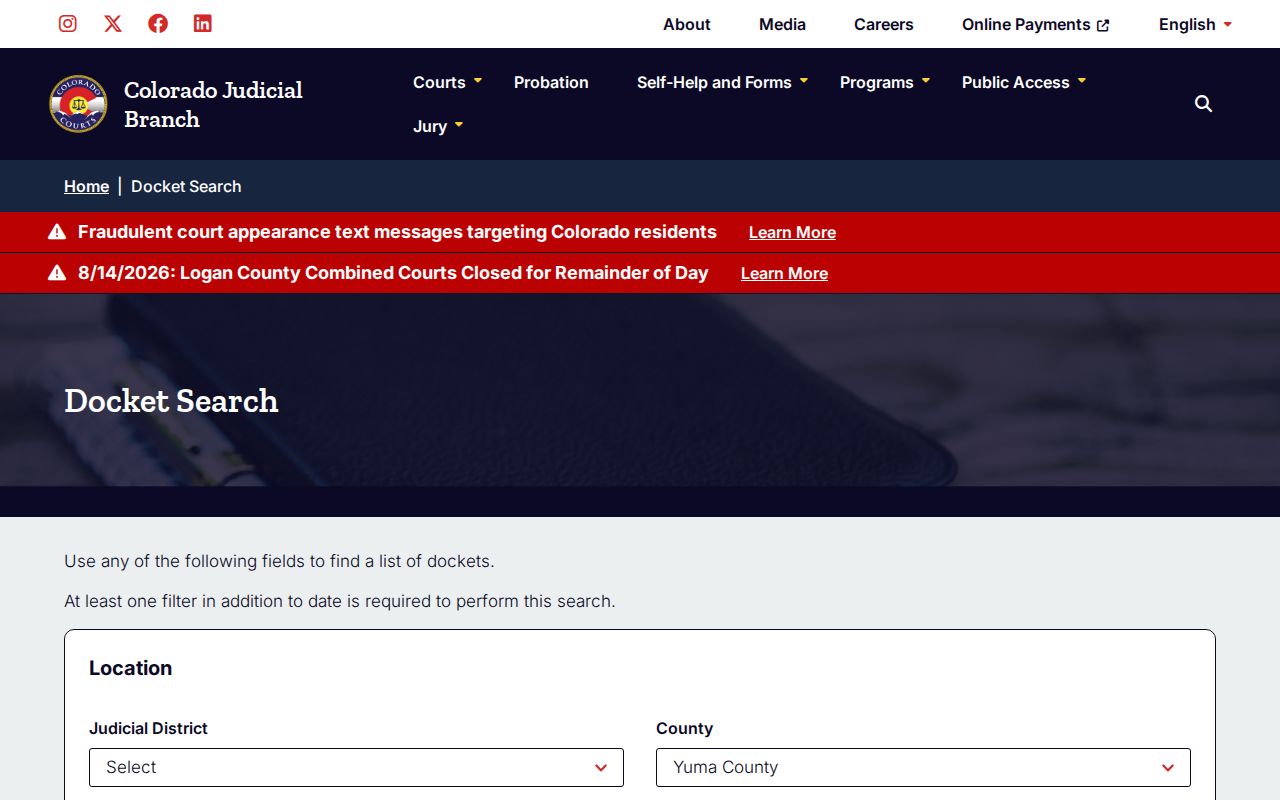Click the Colorado Judicial Branch title
Viewport: 1280px width, 800px height.
[213, 104]
